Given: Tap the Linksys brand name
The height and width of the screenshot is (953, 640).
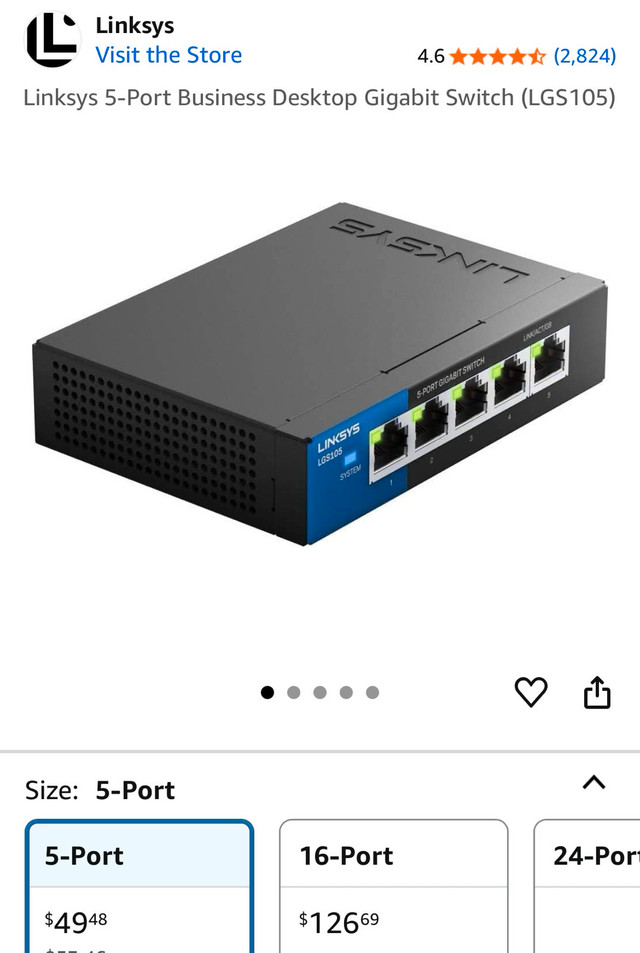Looking at the screenshot, I should coord(135,26).
